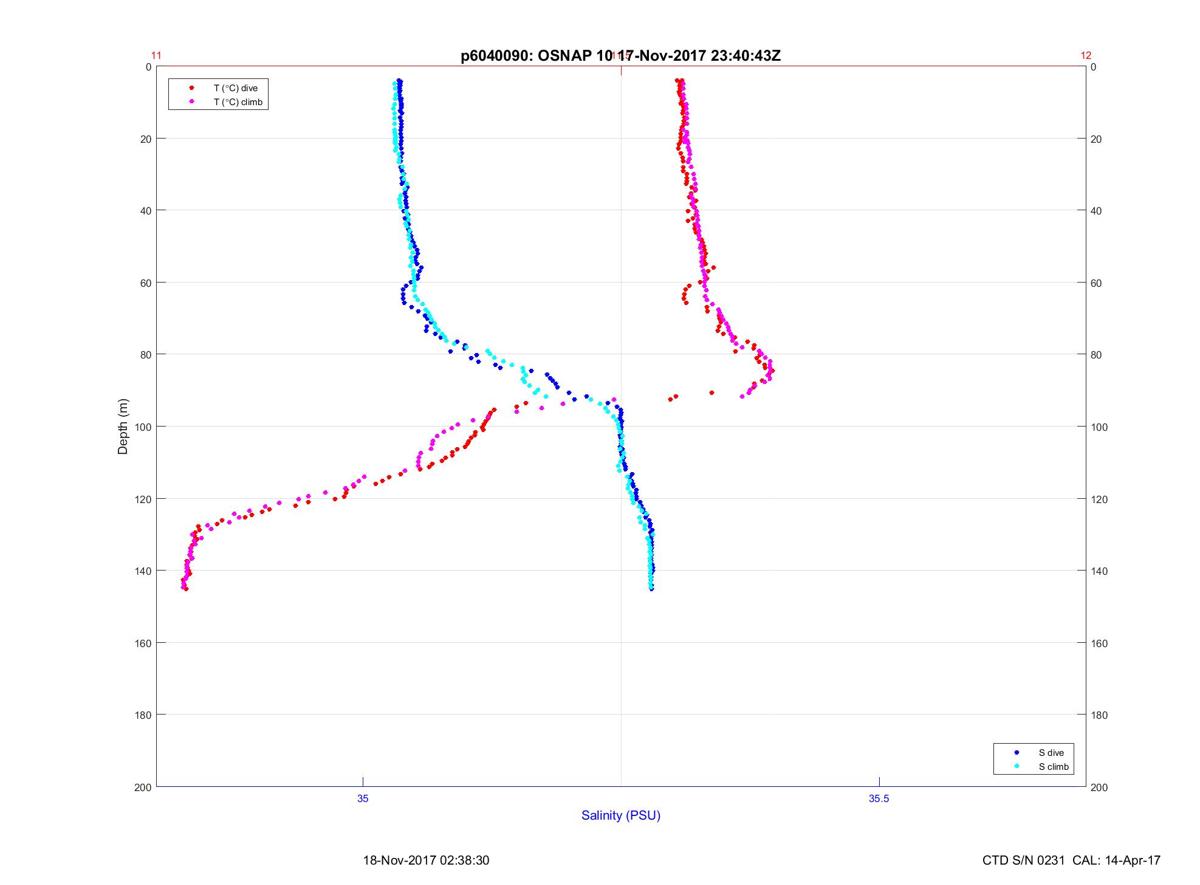Click the cyan marker beside 'S climb'
Viewport: 1200px width, 885px height.
pos(1016,766)
